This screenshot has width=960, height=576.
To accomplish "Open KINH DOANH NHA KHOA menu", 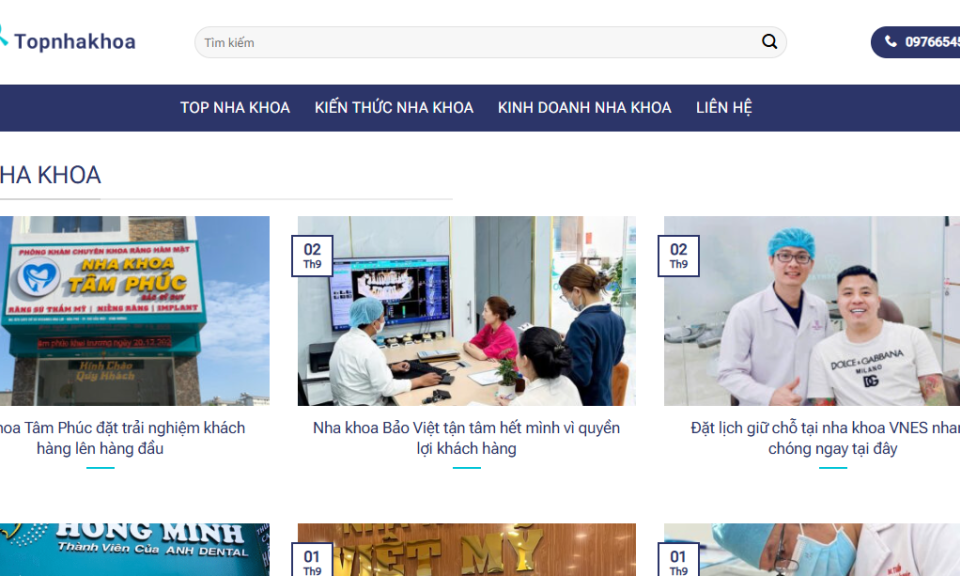I will tap(584, 108).
